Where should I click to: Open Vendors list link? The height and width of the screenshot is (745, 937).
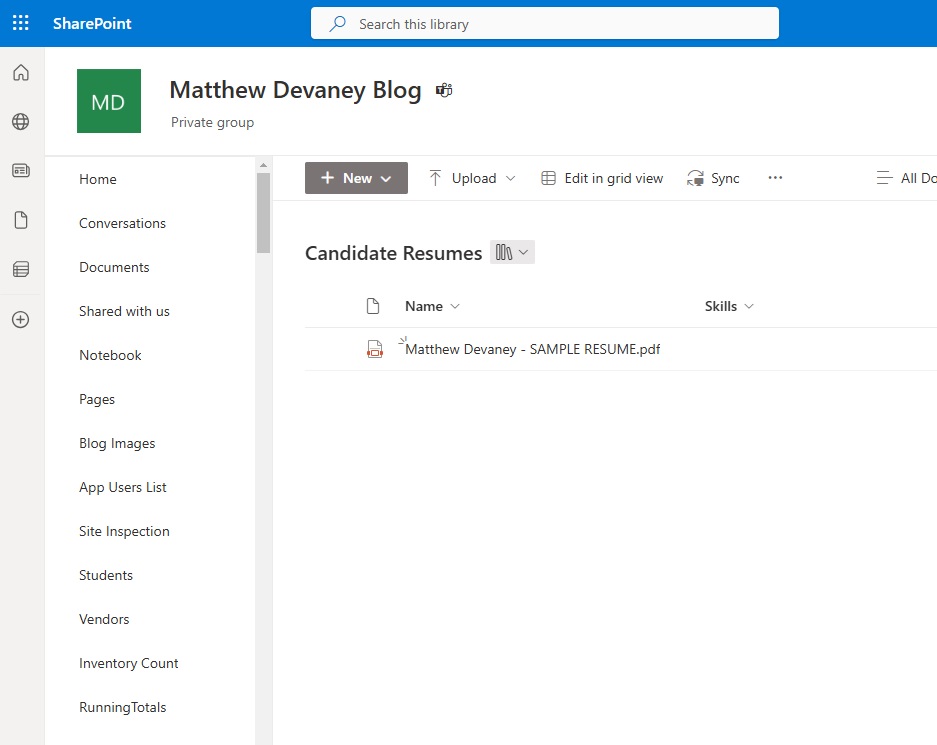tap(104, 619)
